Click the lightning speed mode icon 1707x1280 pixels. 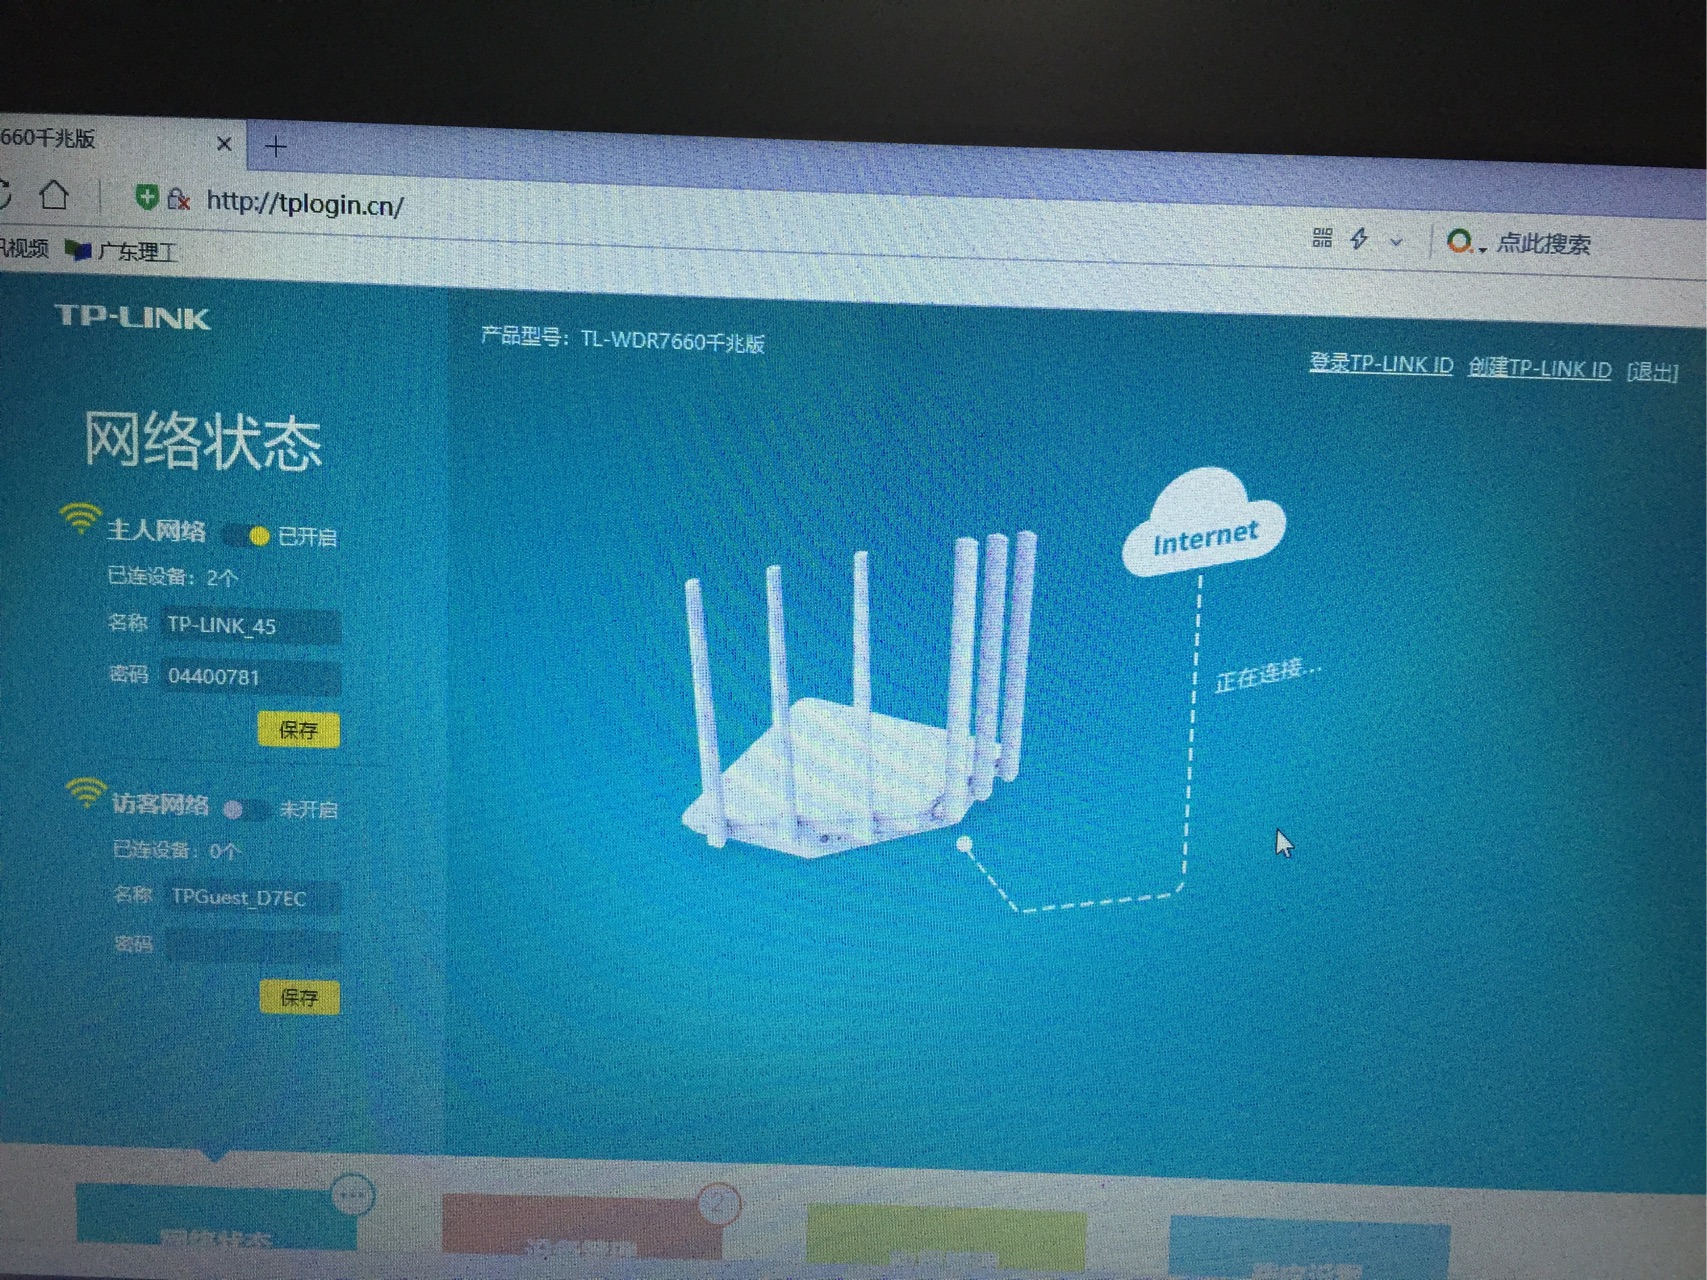click(x=1359, y=238)
